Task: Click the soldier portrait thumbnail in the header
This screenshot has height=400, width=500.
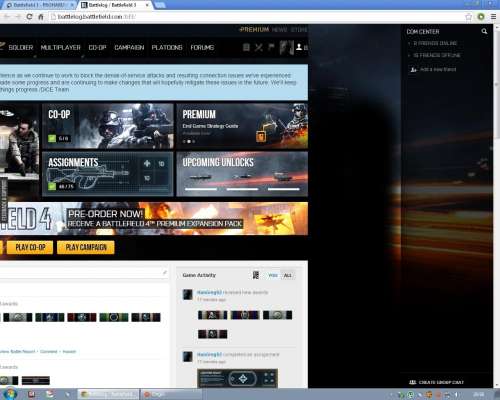Action: [287, 47]
